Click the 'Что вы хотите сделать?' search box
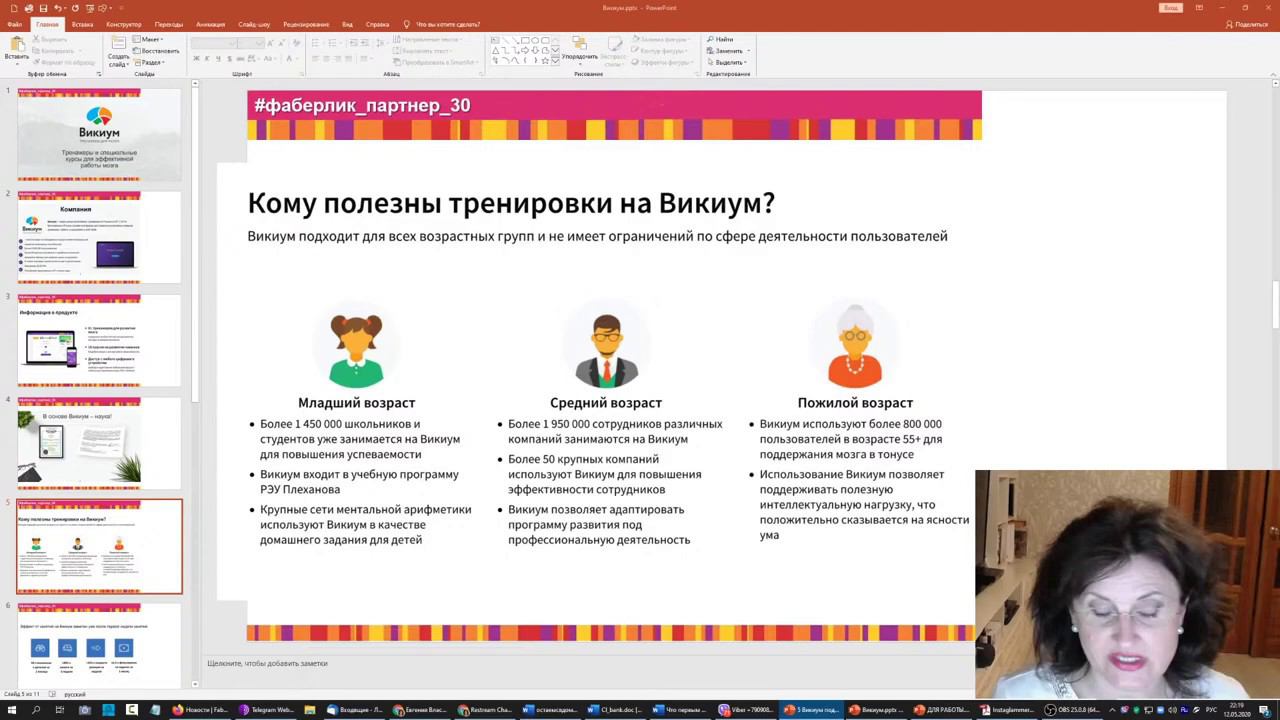 point(447,24)
